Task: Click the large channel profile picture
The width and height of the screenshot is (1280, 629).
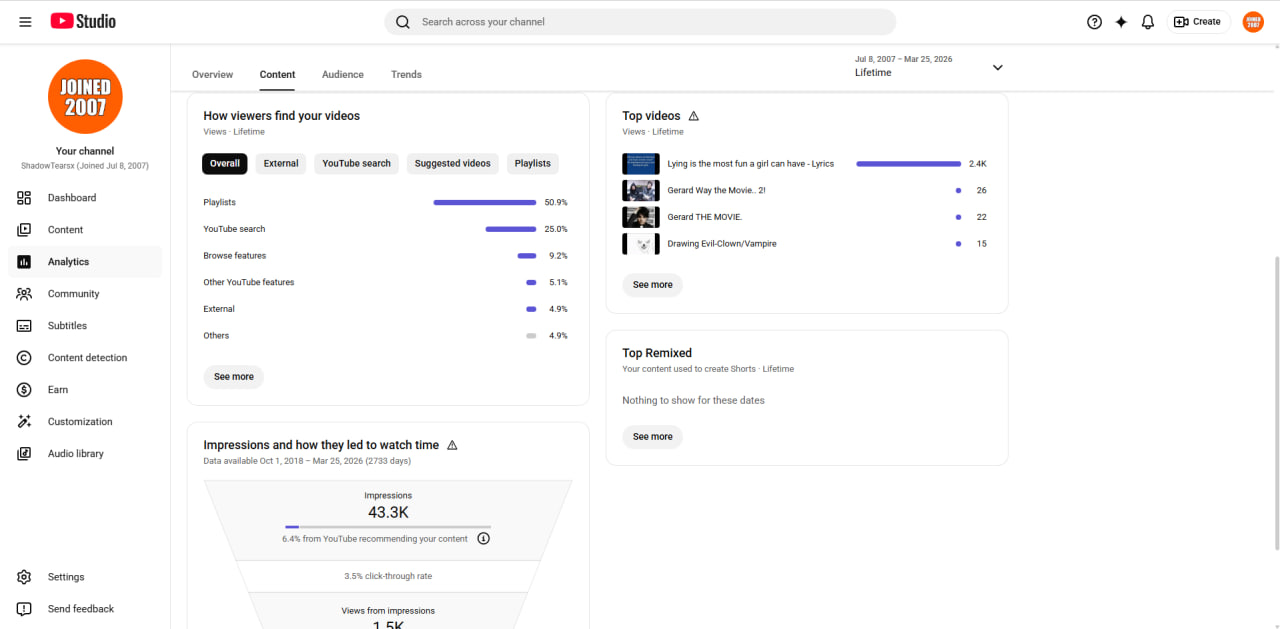Action: (x=85, y=97)
